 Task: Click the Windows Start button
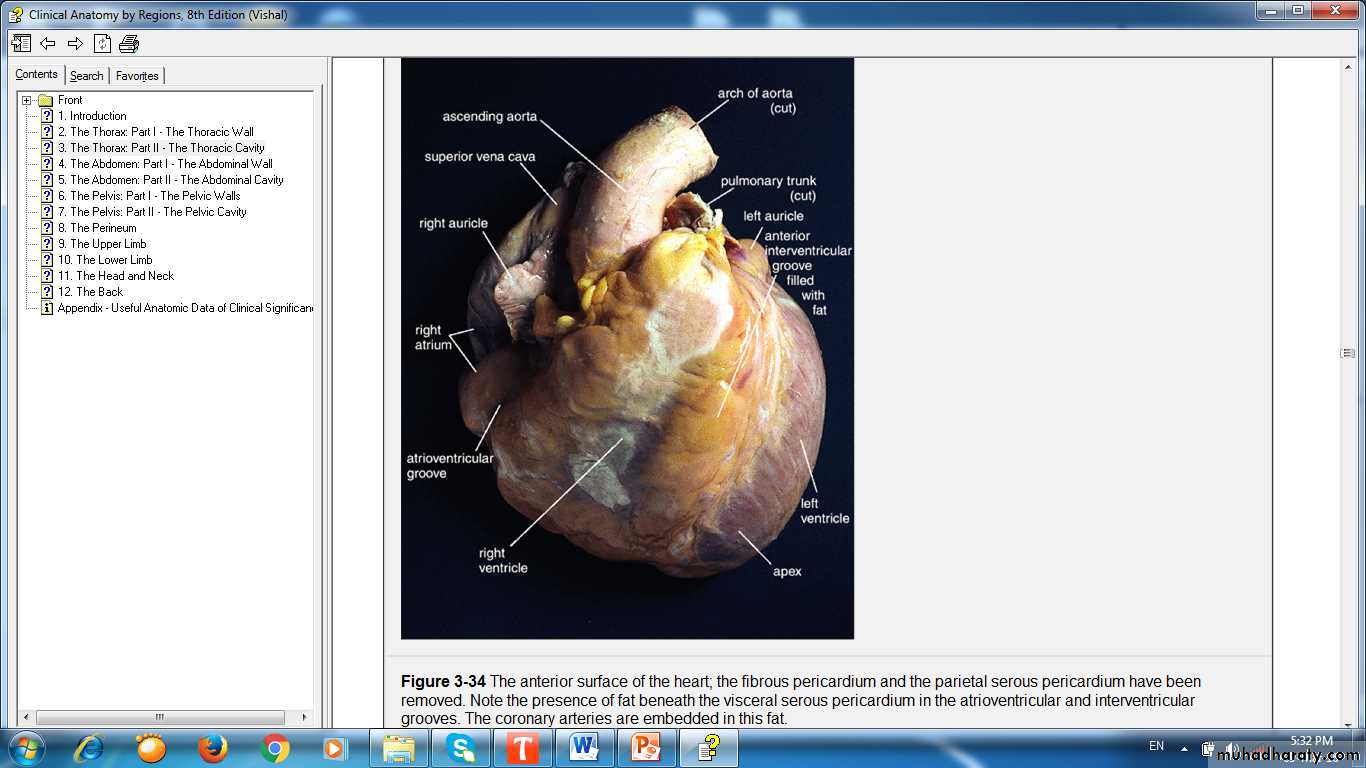point(25,748)
